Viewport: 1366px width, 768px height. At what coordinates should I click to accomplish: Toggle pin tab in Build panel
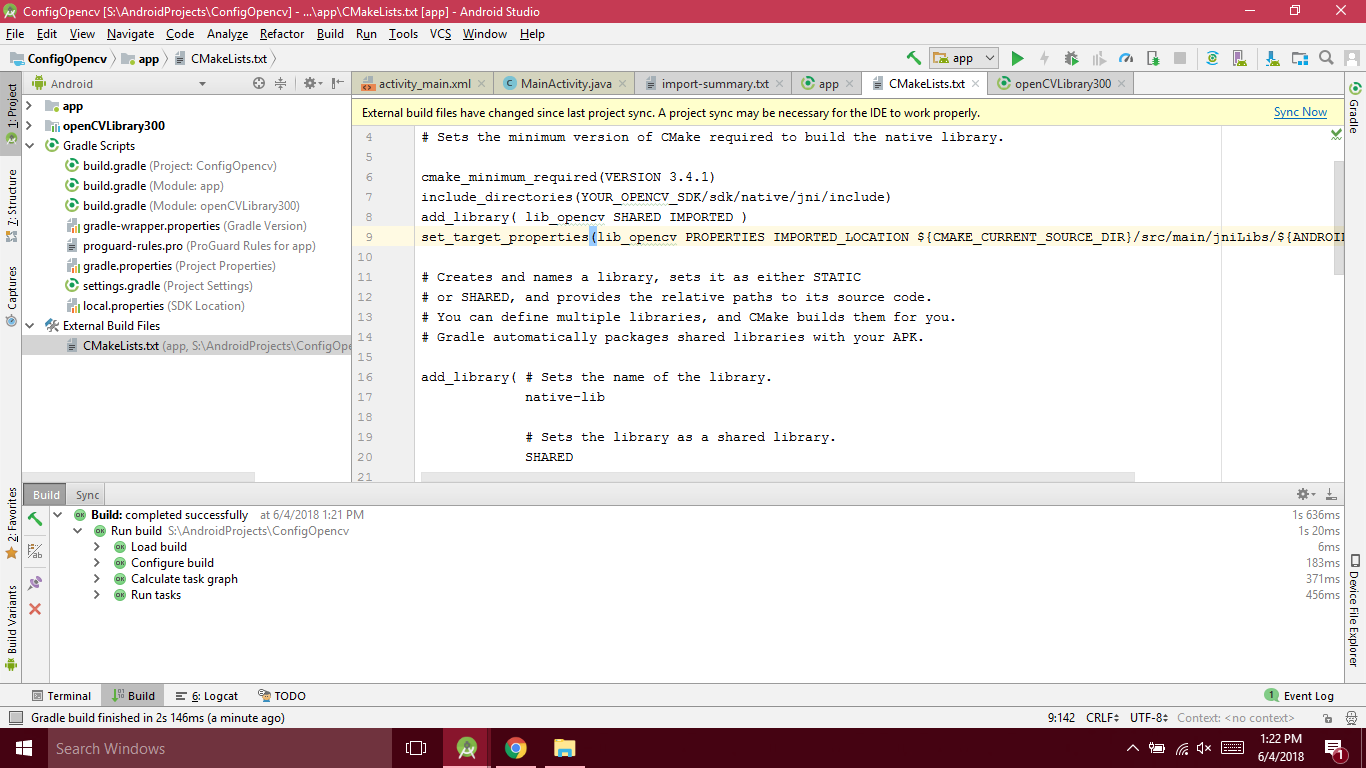[x=35, y=582]
